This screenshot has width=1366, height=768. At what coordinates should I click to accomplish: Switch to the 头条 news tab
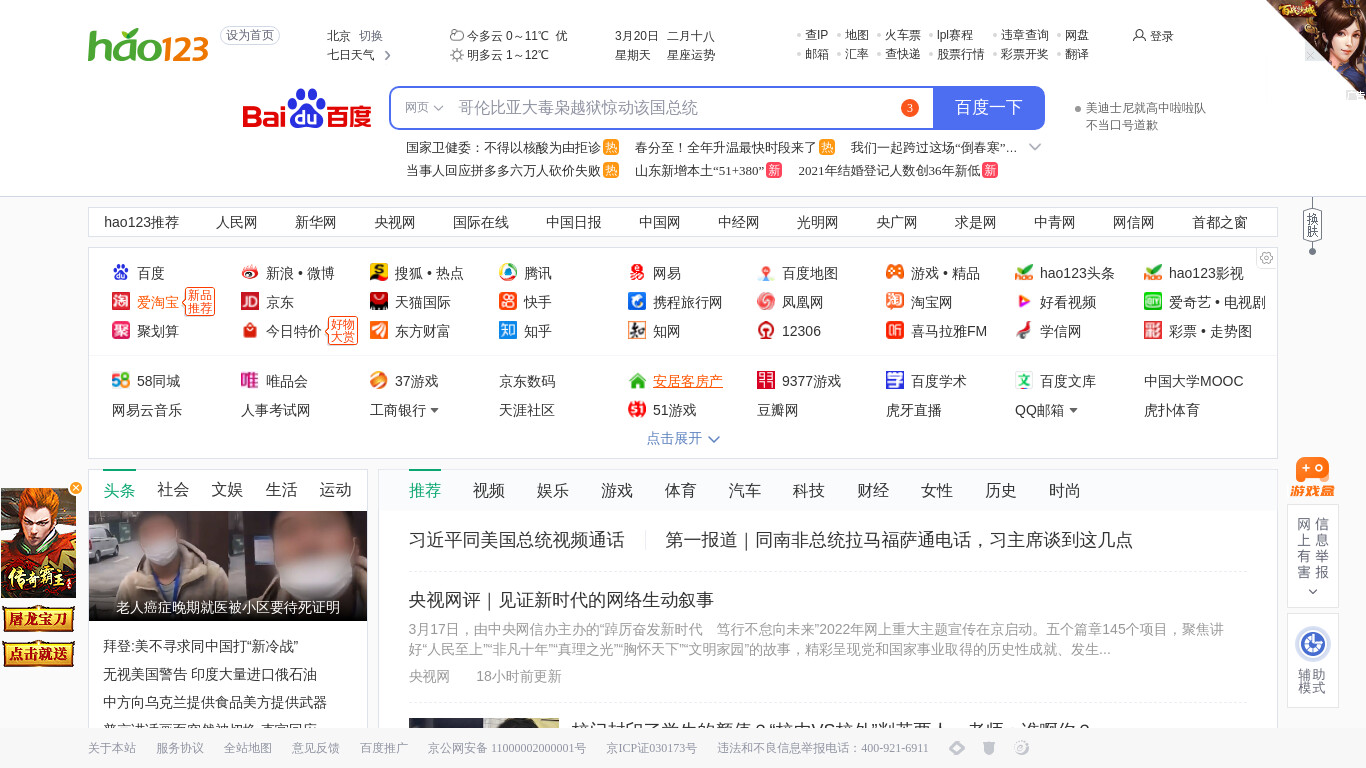pos(119,490)
